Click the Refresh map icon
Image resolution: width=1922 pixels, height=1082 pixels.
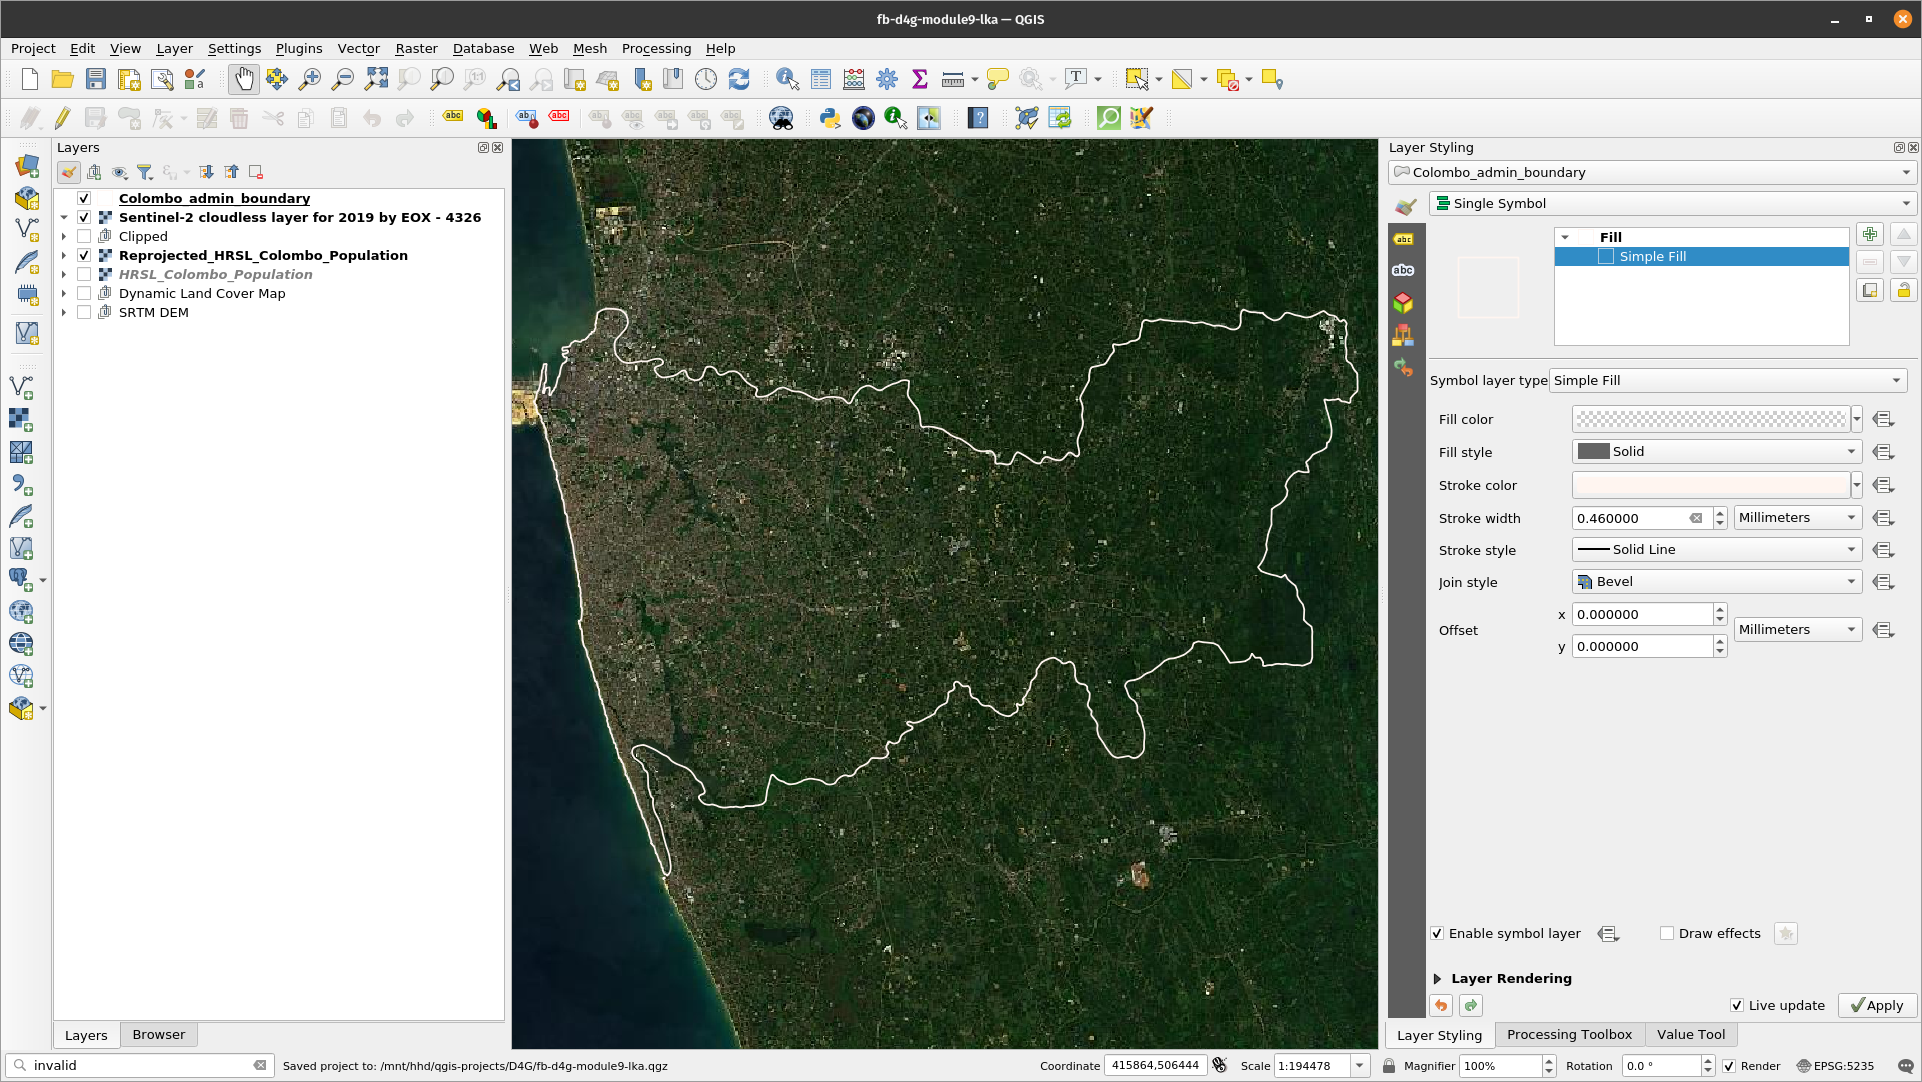tap(739, 80)
